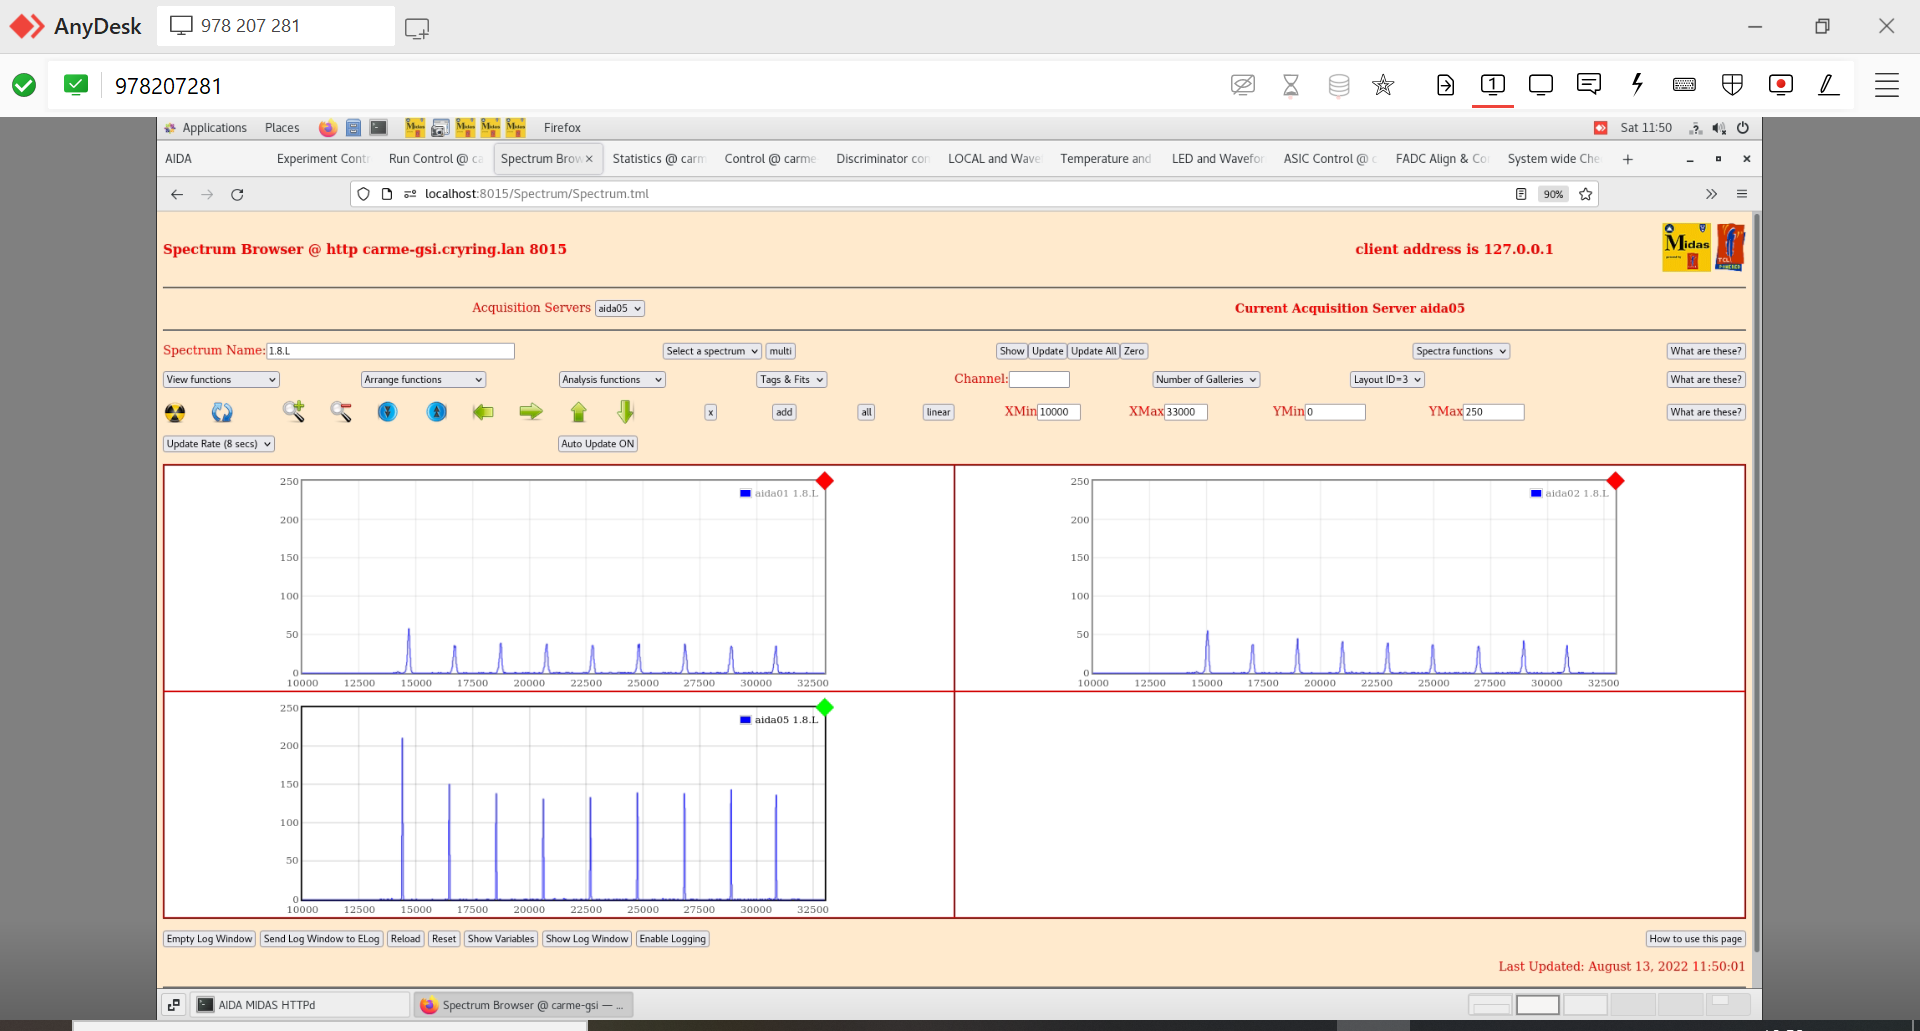Image resolution: width=1920 pixels, height=1031 pixels.
Task: Switch to the Statistics browser tab
Action: [x=657, y=159]
